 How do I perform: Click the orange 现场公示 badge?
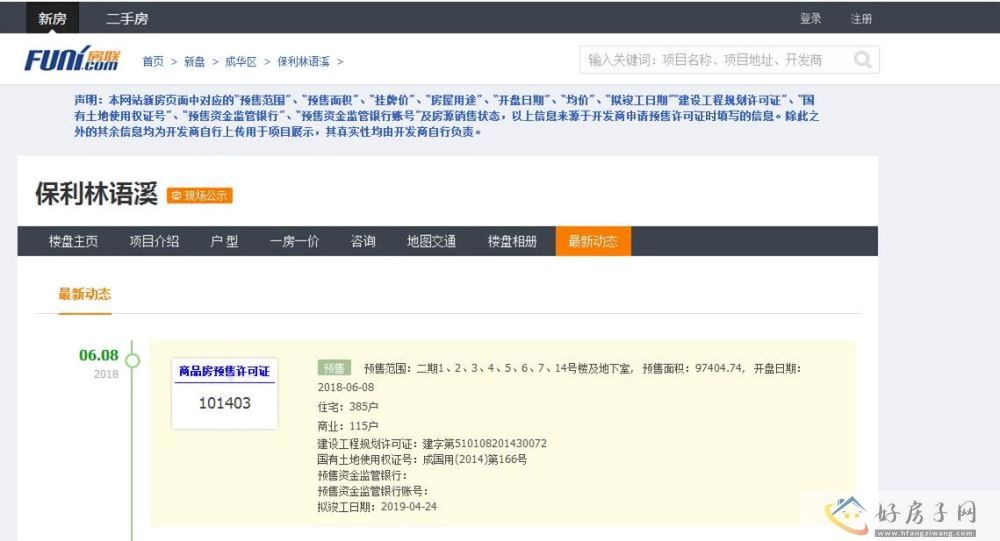tap(200, 195)
